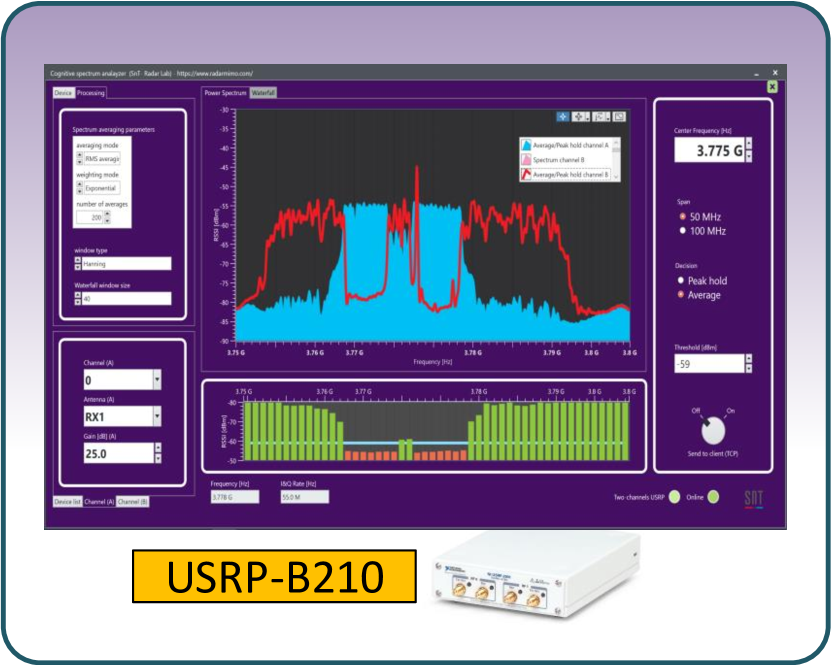Select the crosshair cursor tool in graph palette

(x=562, y=117)
